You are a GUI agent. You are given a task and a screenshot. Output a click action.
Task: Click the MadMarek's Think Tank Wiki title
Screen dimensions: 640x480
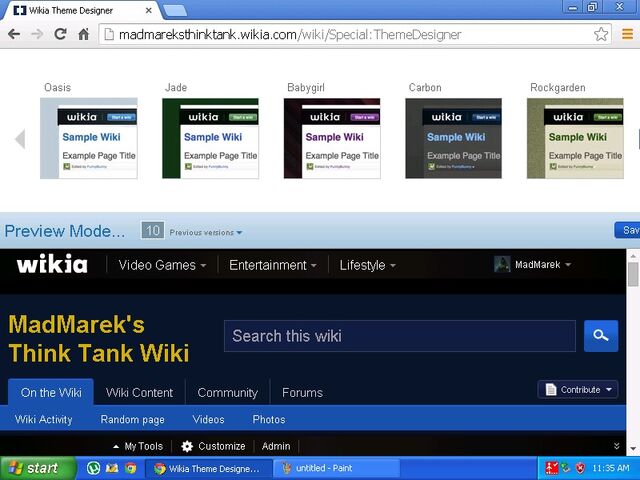pos(99,339)
